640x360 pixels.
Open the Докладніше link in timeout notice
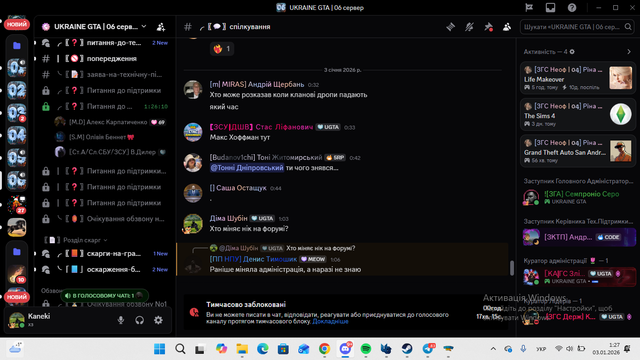click(x=330, y=322)
